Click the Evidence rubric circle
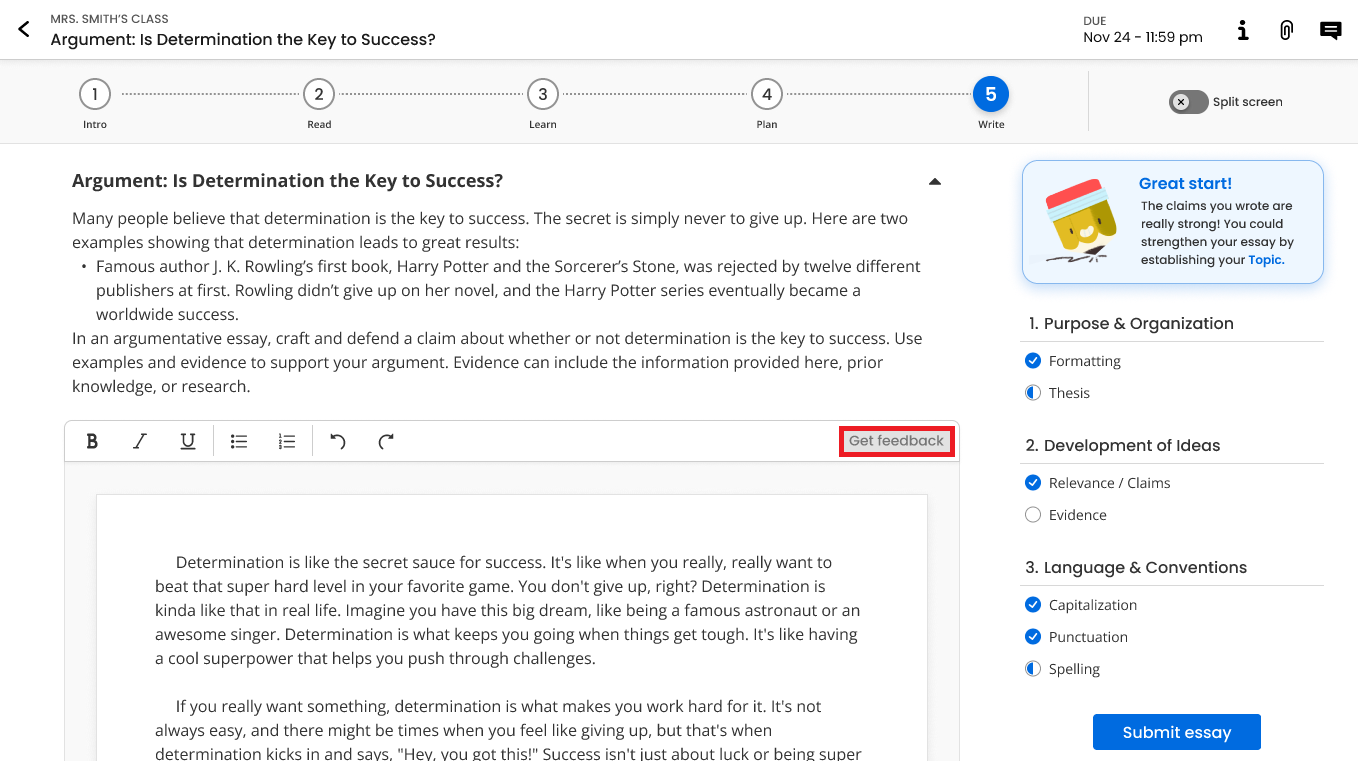 pyautogui.click(x=1033, y=515)
